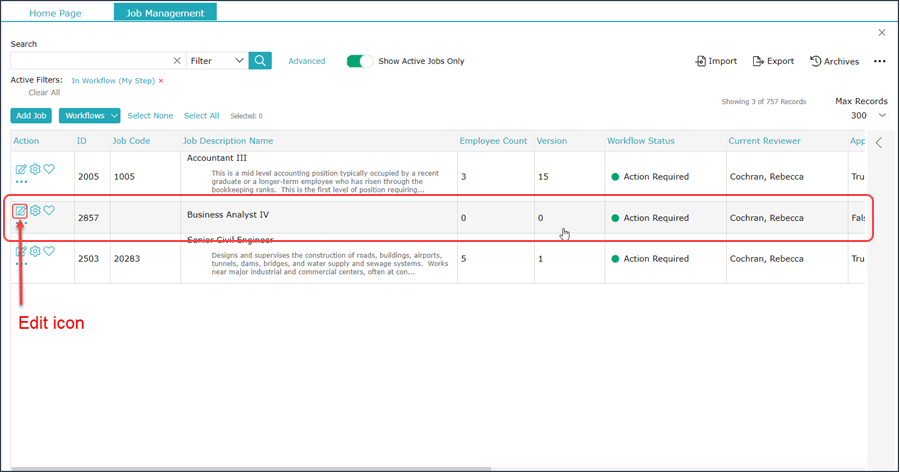Remove the In Workflow (My Step) filter
The width and height of the screenshot is (900, 472).
161,80
